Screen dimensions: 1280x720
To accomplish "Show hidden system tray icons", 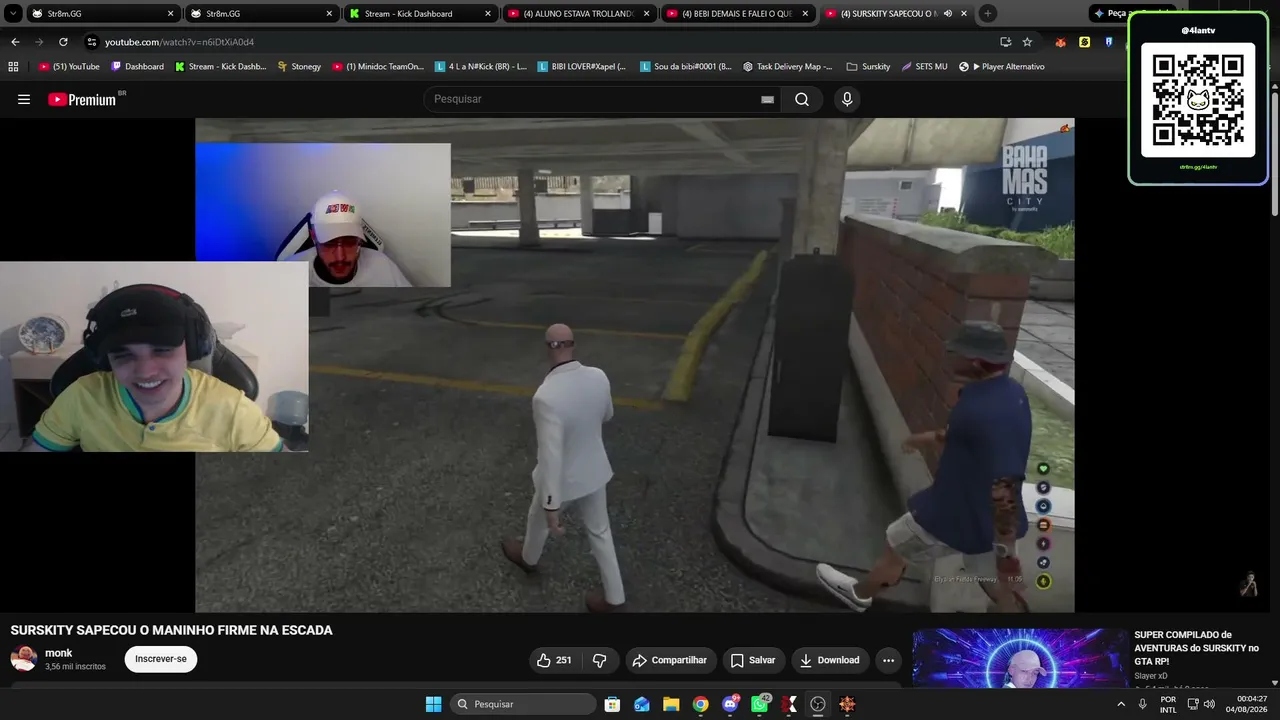I will point(1121,704).
